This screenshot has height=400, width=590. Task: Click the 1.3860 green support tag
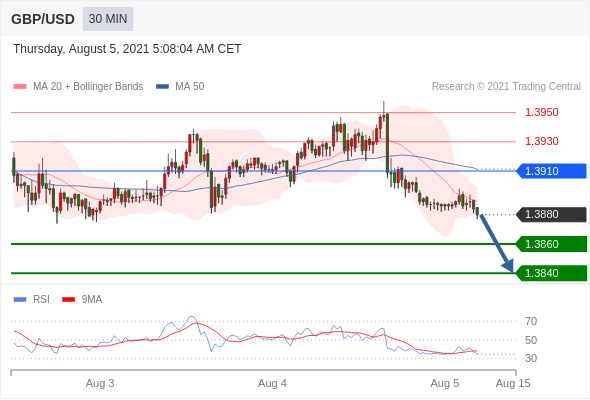click(551, 244)
